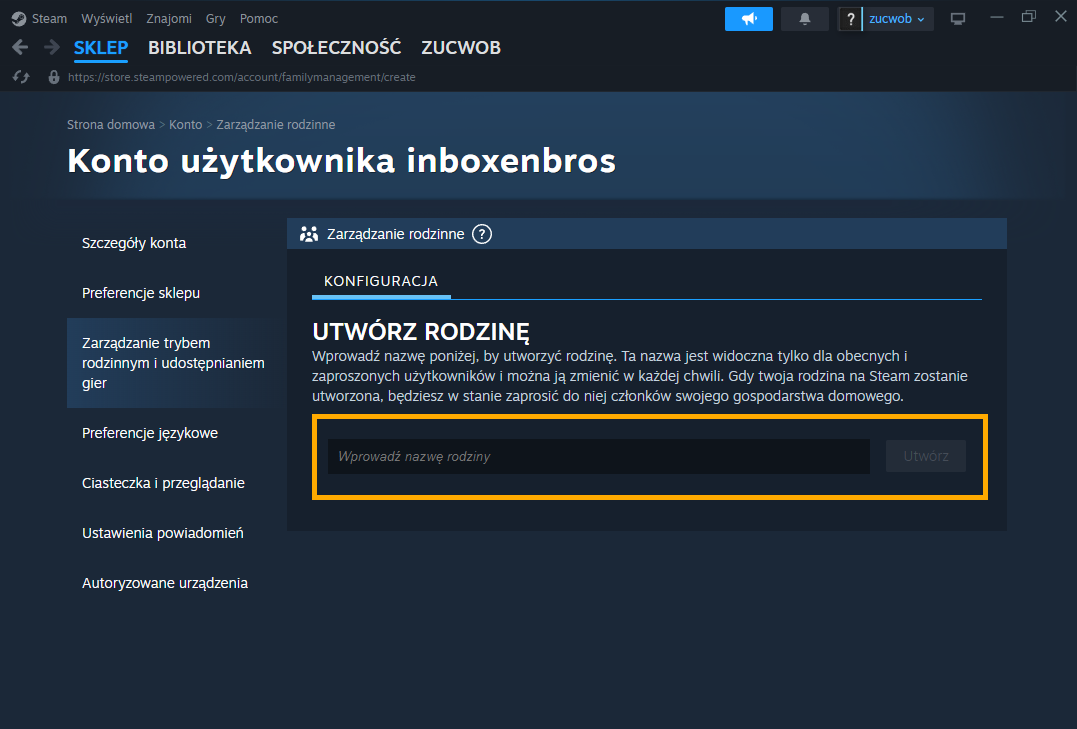Open the Steam menu
This screenshot has width=1077, height=729.
(x=49, y=19)
